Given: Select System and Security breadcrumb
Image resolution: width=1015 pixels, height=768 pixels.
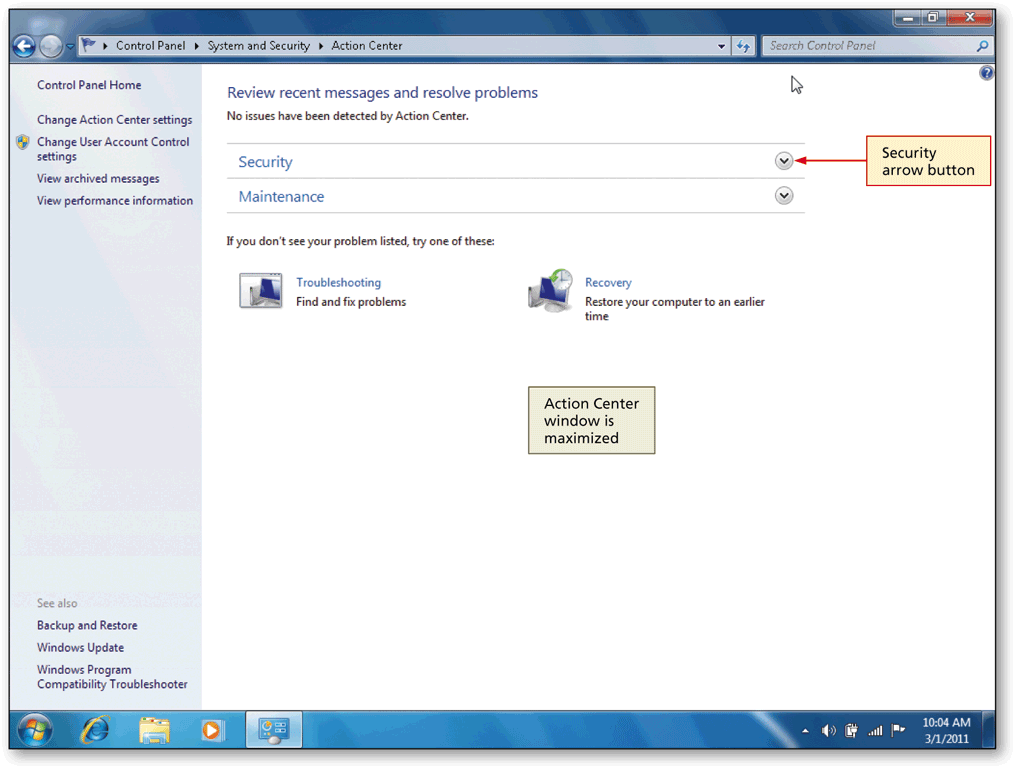Looking at the screenshot, I should tap(258, 46).
